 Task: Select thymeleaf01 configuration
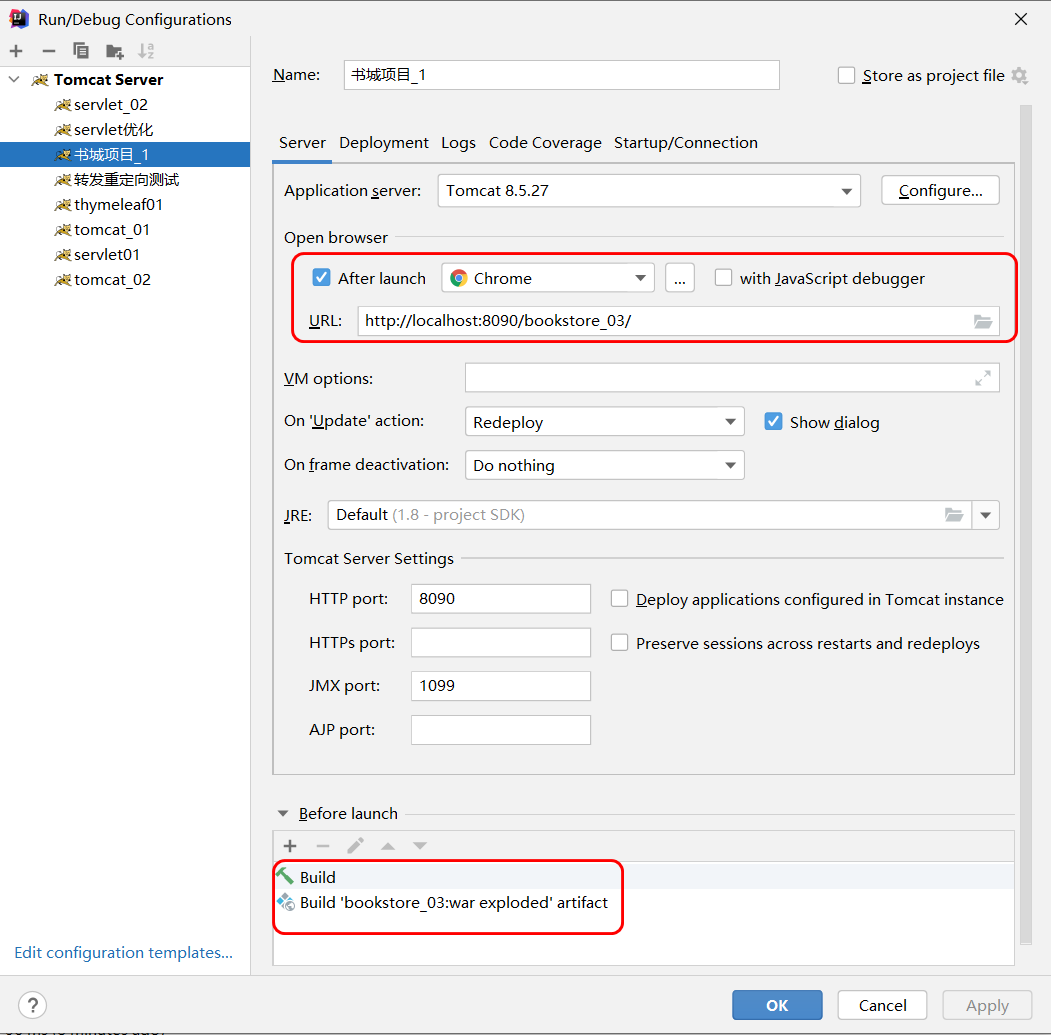[x=125, y=204]
